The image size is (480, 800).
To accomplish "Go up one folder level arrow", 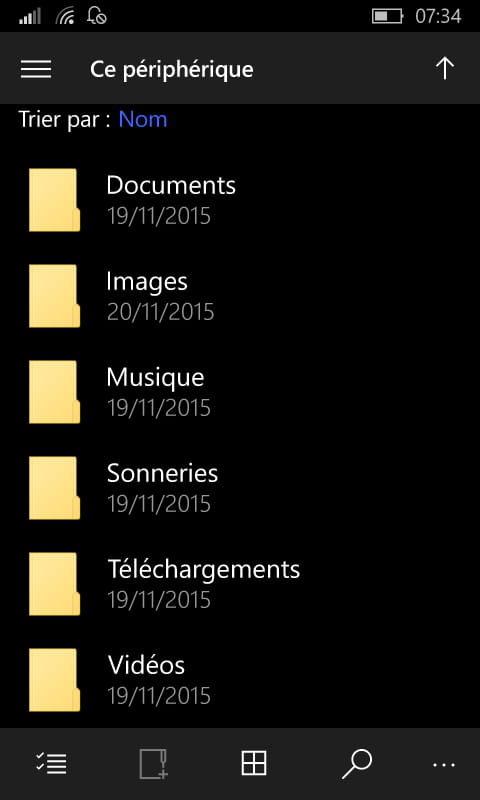I will [445, 68].
